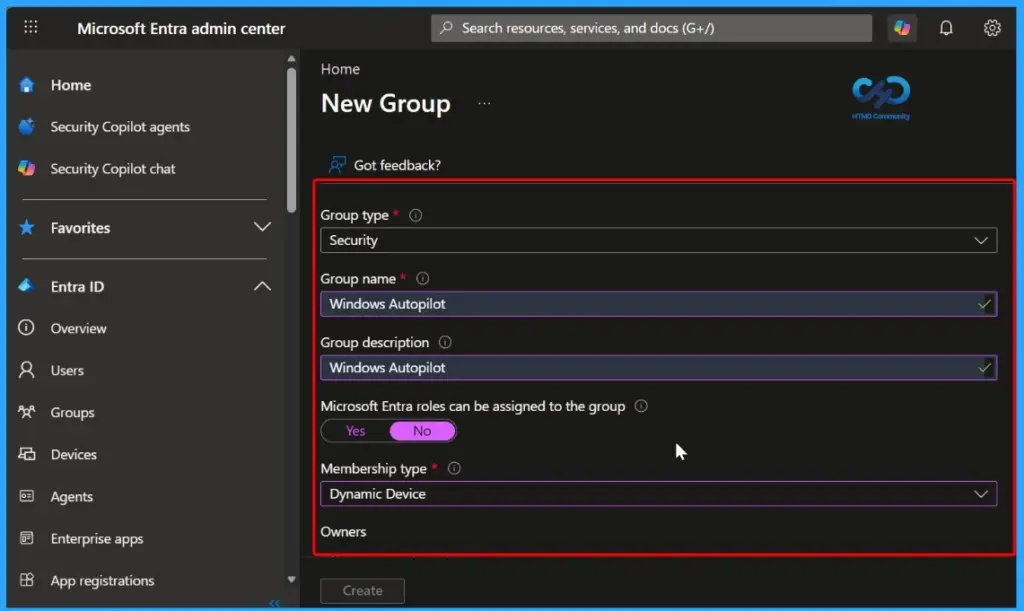Click Microsoft Entra admin center title
1024x611 pixels.
coord(181,28)
